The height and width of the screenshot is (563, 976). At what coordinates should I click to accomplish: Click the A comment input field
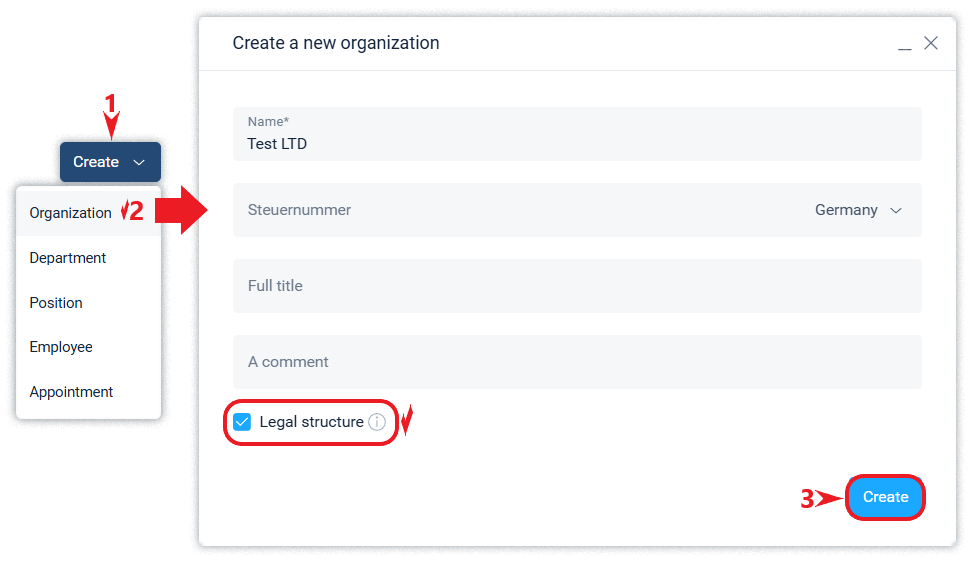point(577,362)
